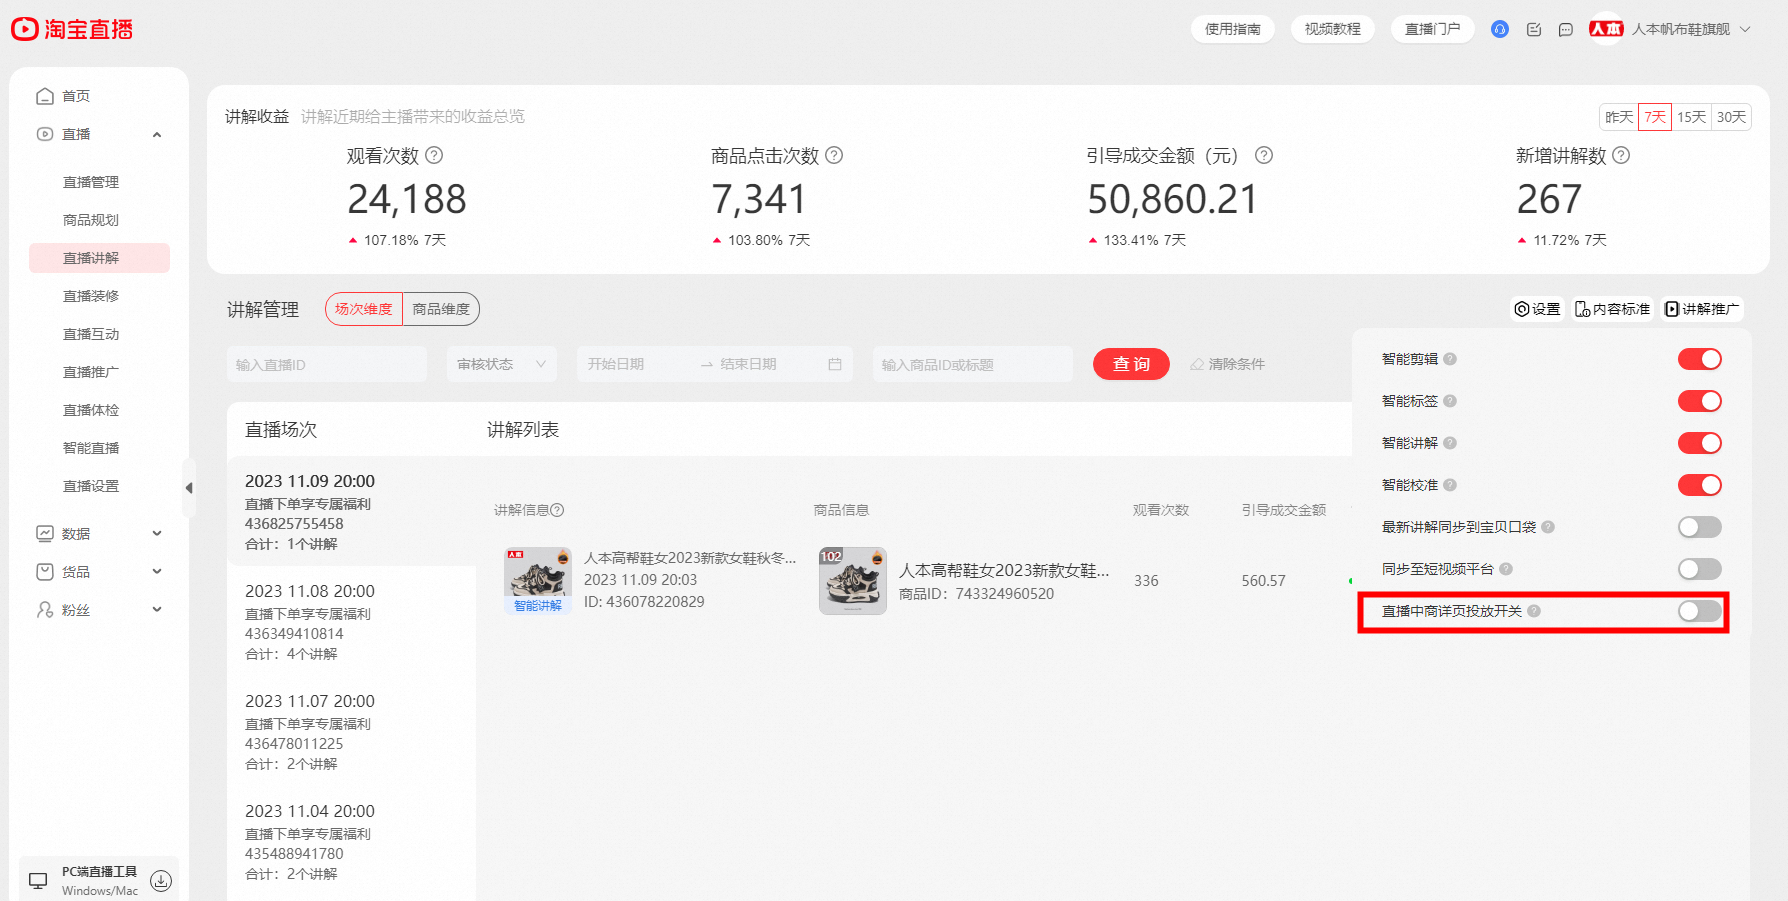Click the 输入直播ID input field
The width and height of the screenshot is (1788, 901).
pos(327,364)
